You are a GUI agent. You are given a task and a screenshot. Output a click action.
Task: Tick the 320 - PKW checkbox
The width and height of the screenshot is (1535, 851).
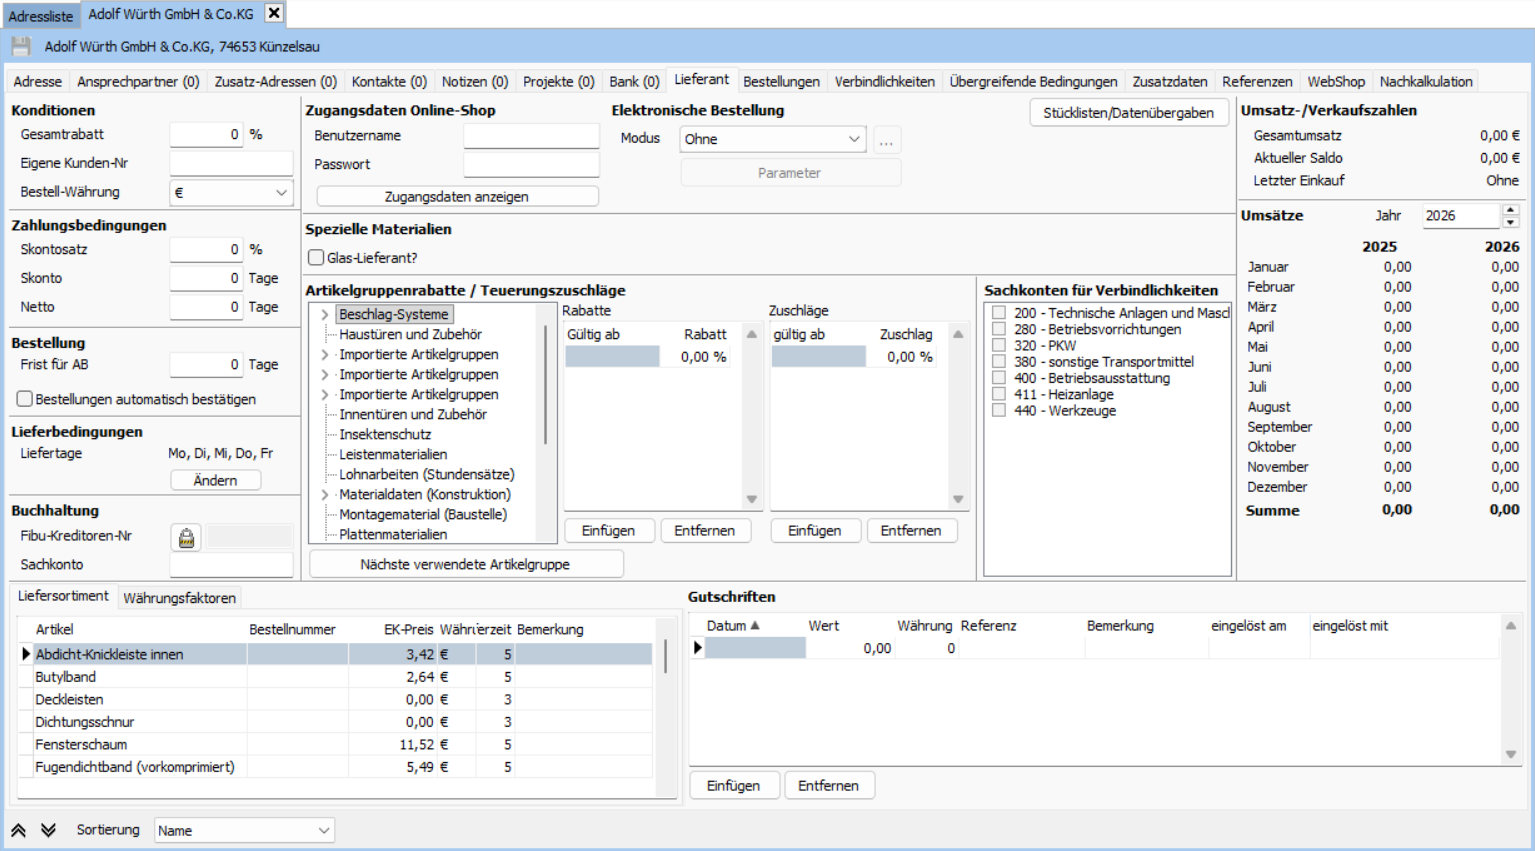point(999,345)
